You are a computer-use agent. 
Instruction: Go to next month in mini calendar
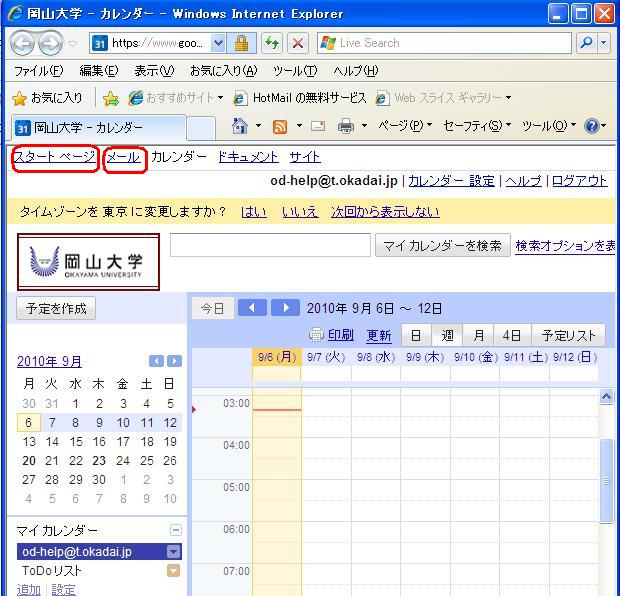(x=174, y=361)
